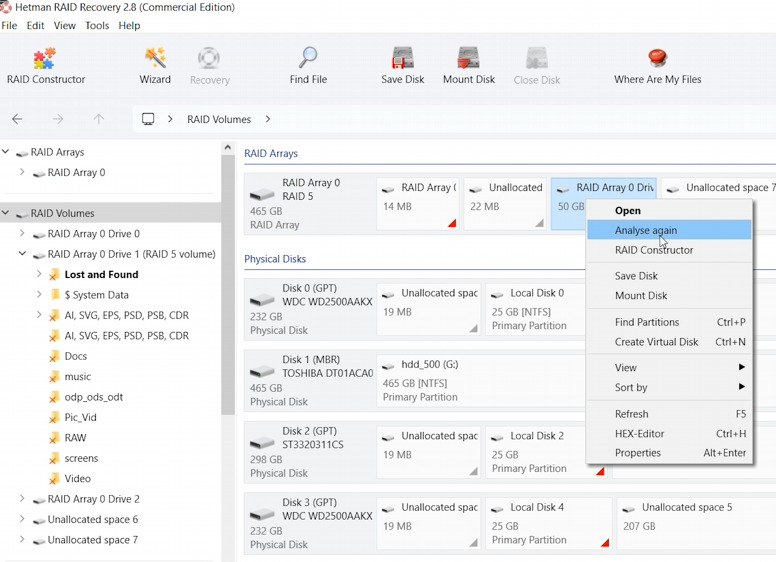
Task: Open the View submenu in context menu
Action: pyautogui.click(x=669, y=368)
